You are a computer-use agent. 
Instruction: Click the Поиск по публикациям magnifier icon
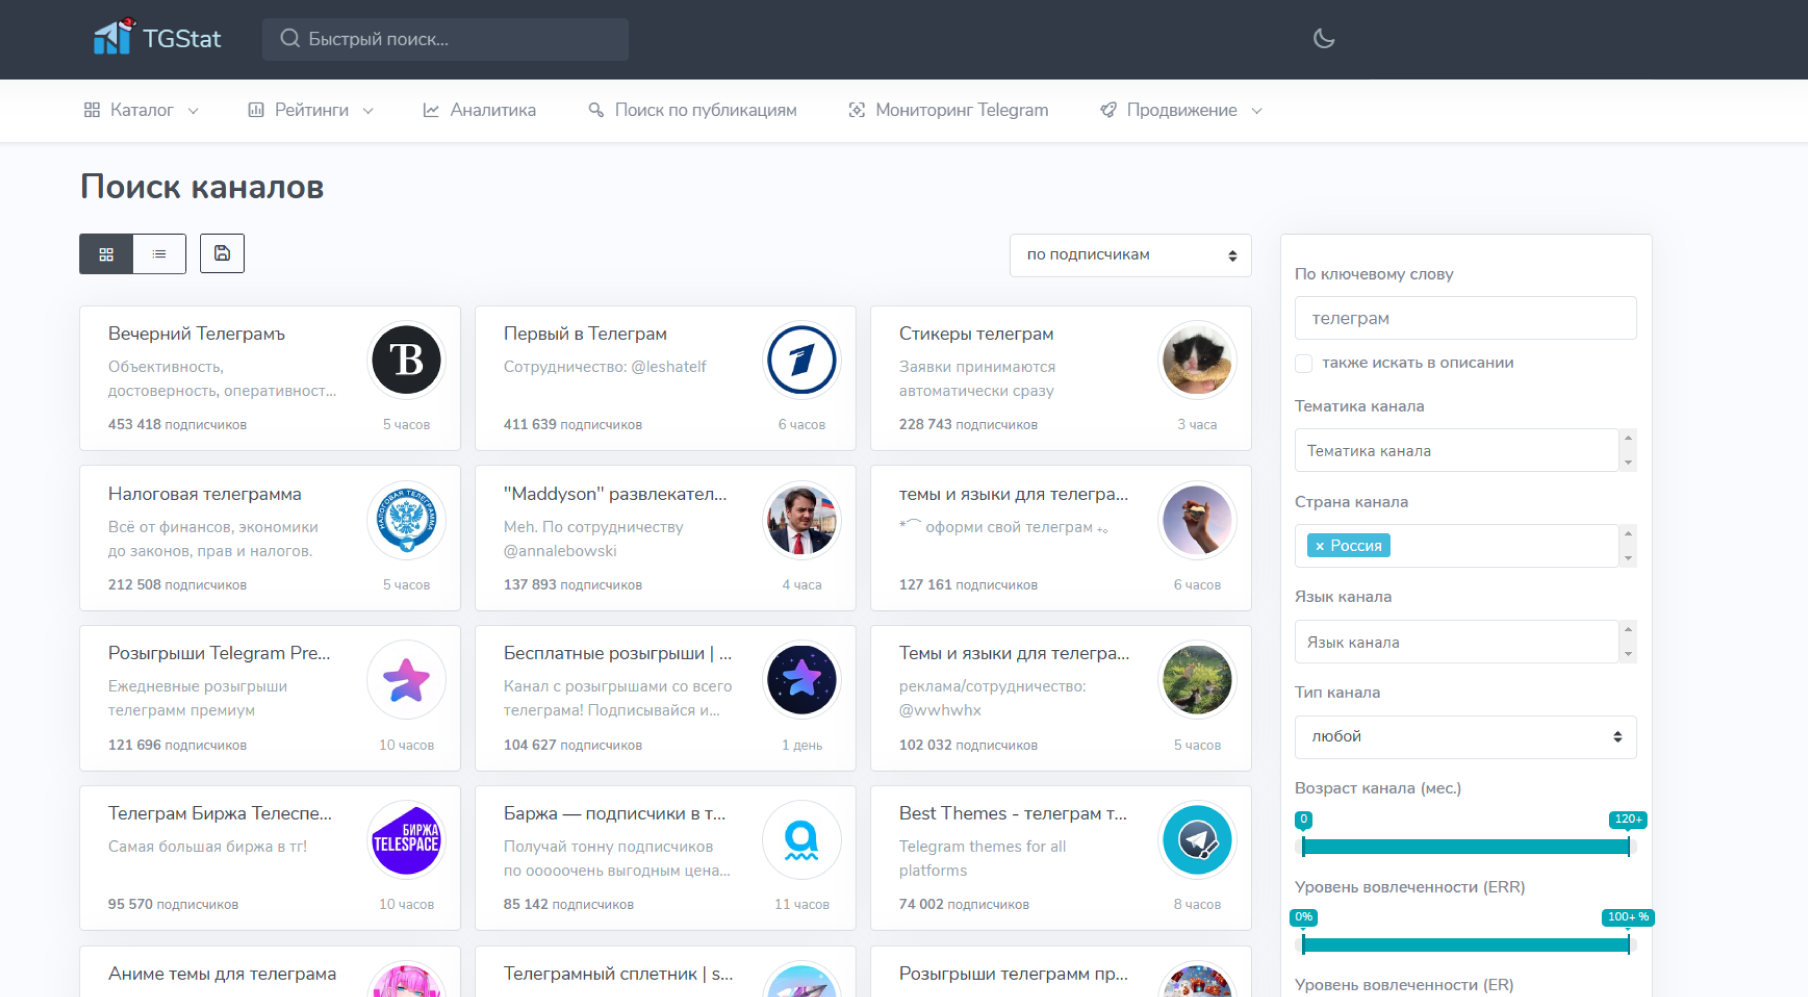tap(596, 110)
